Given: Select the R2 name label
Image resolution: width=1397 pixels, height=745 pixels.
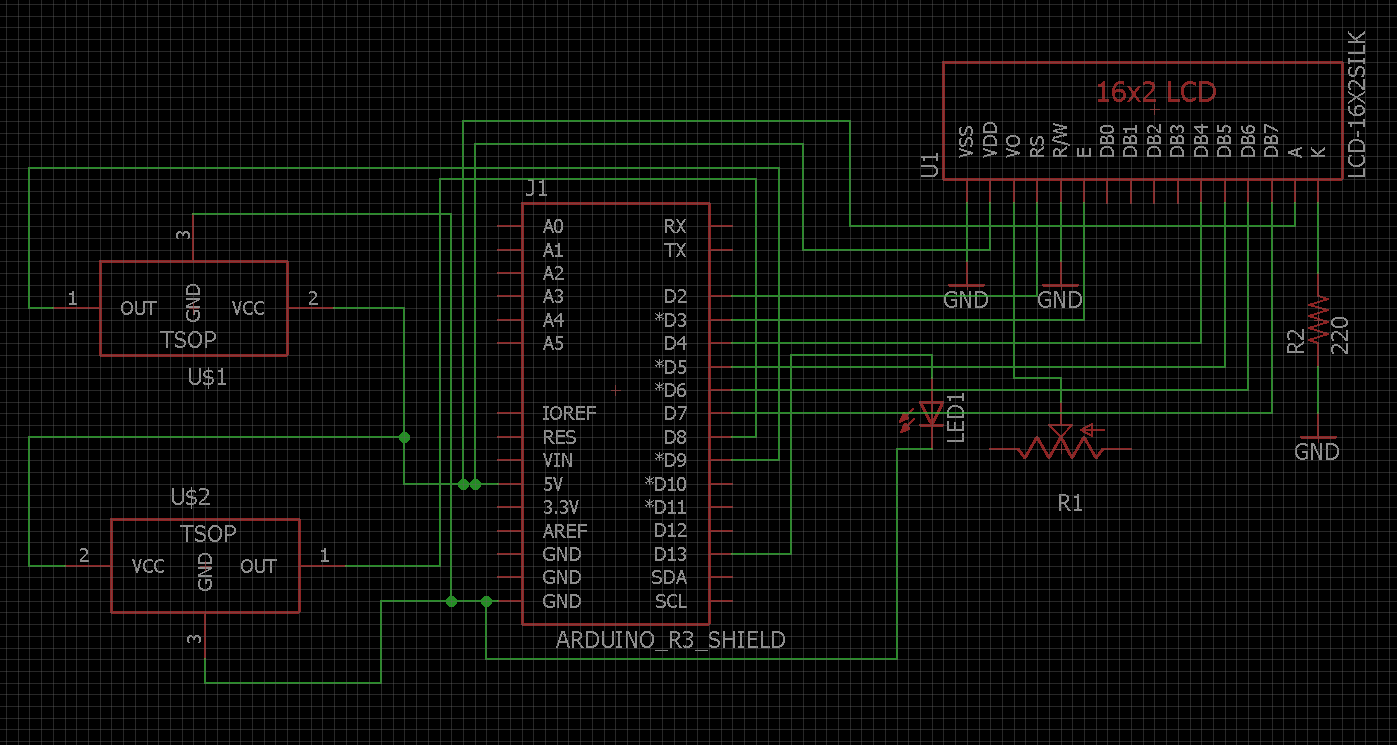Looking at the screenshot, I should coord(1296,342).
